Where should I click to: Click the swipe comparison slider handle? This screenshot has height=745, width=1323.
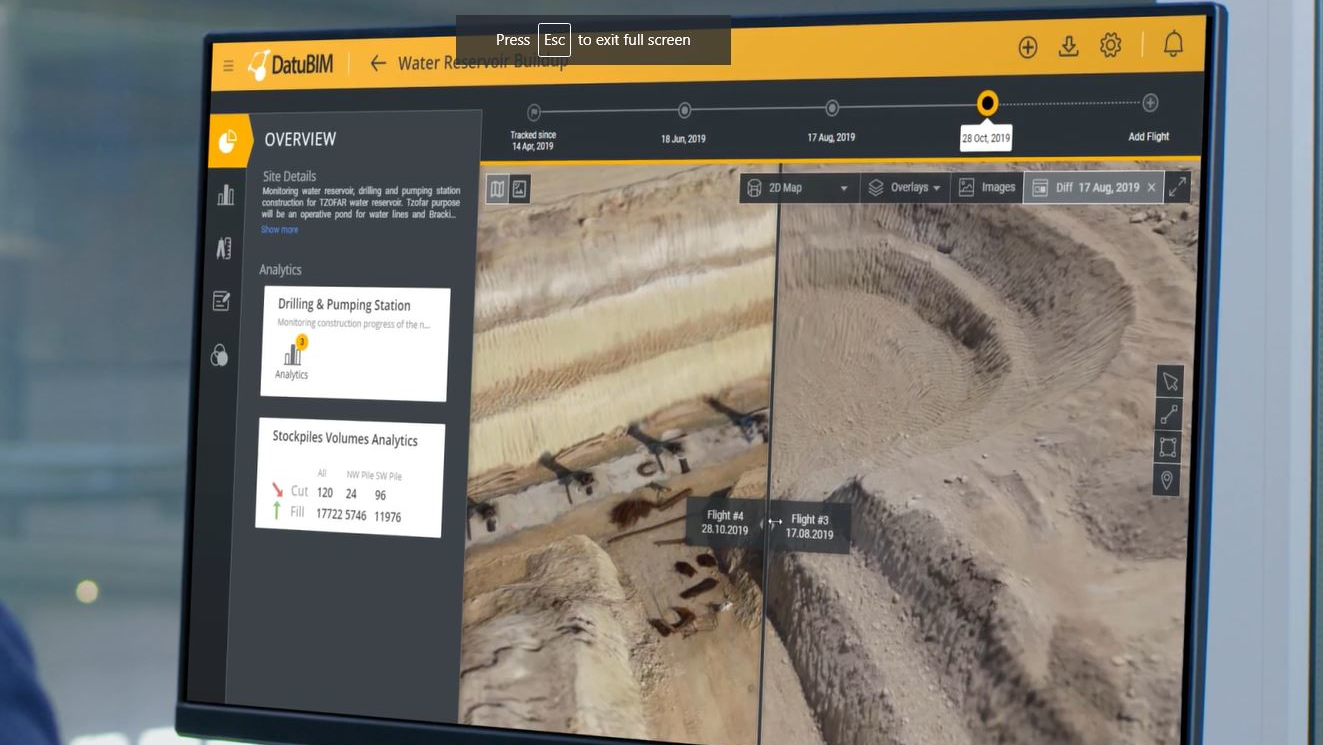[773, 523]
